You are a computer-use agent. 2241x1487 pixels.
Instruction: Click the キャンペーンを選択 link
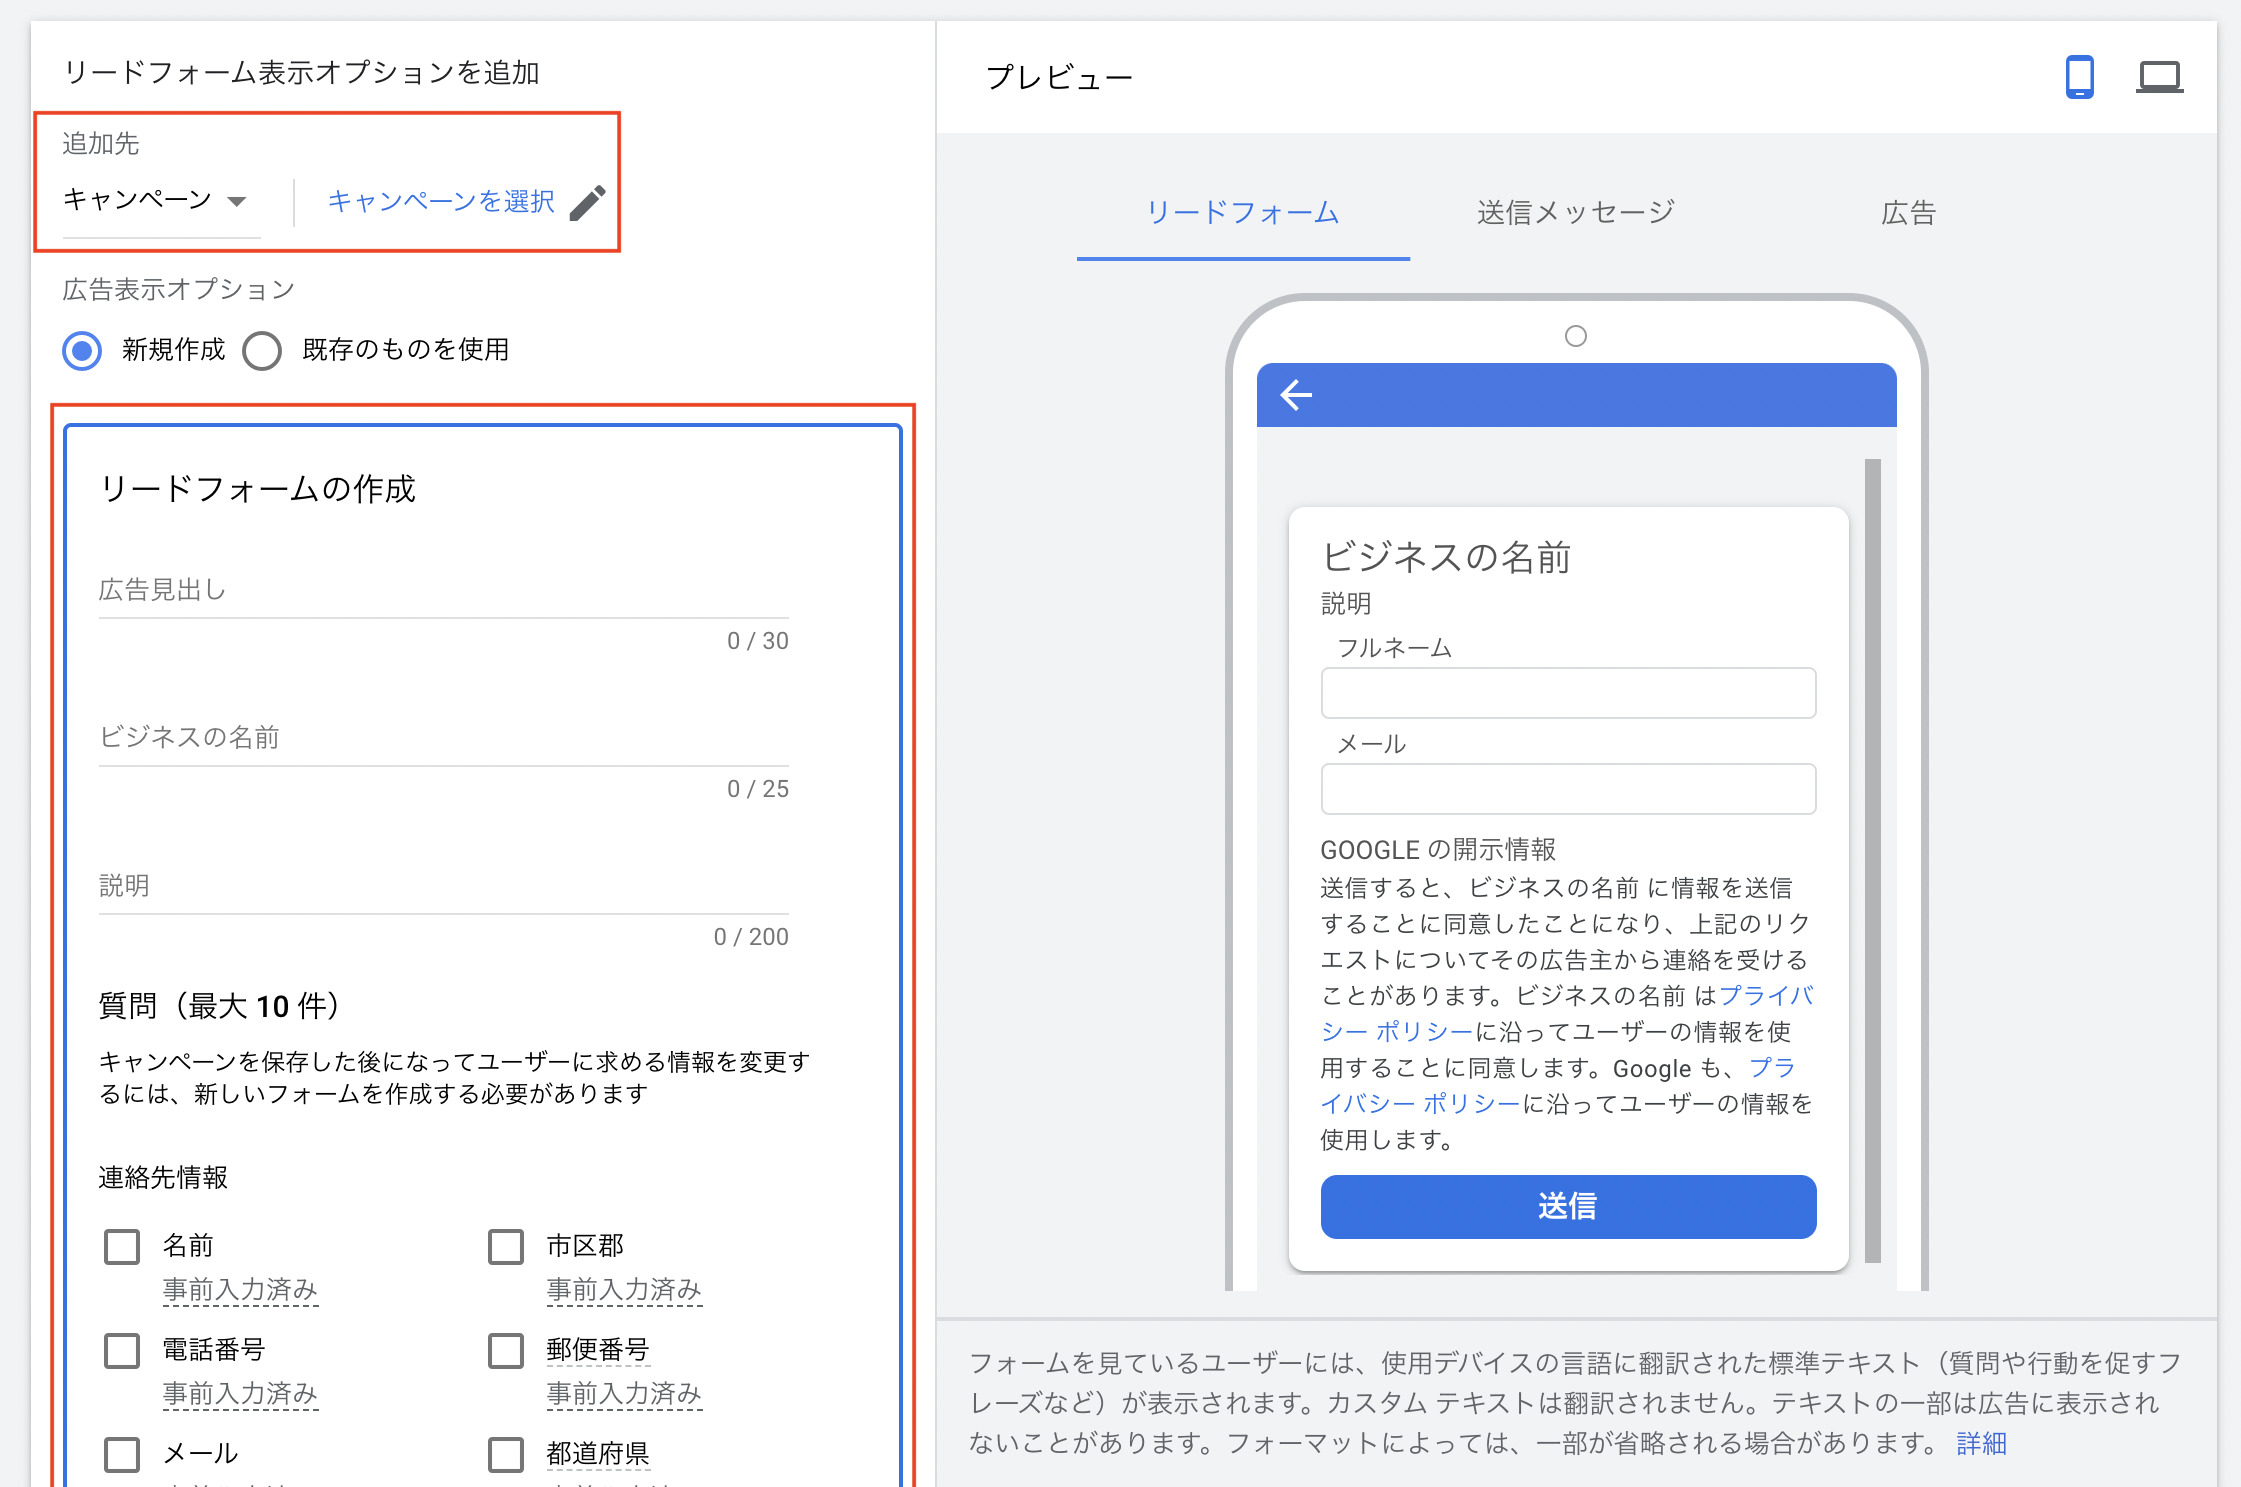pos(441,202)
